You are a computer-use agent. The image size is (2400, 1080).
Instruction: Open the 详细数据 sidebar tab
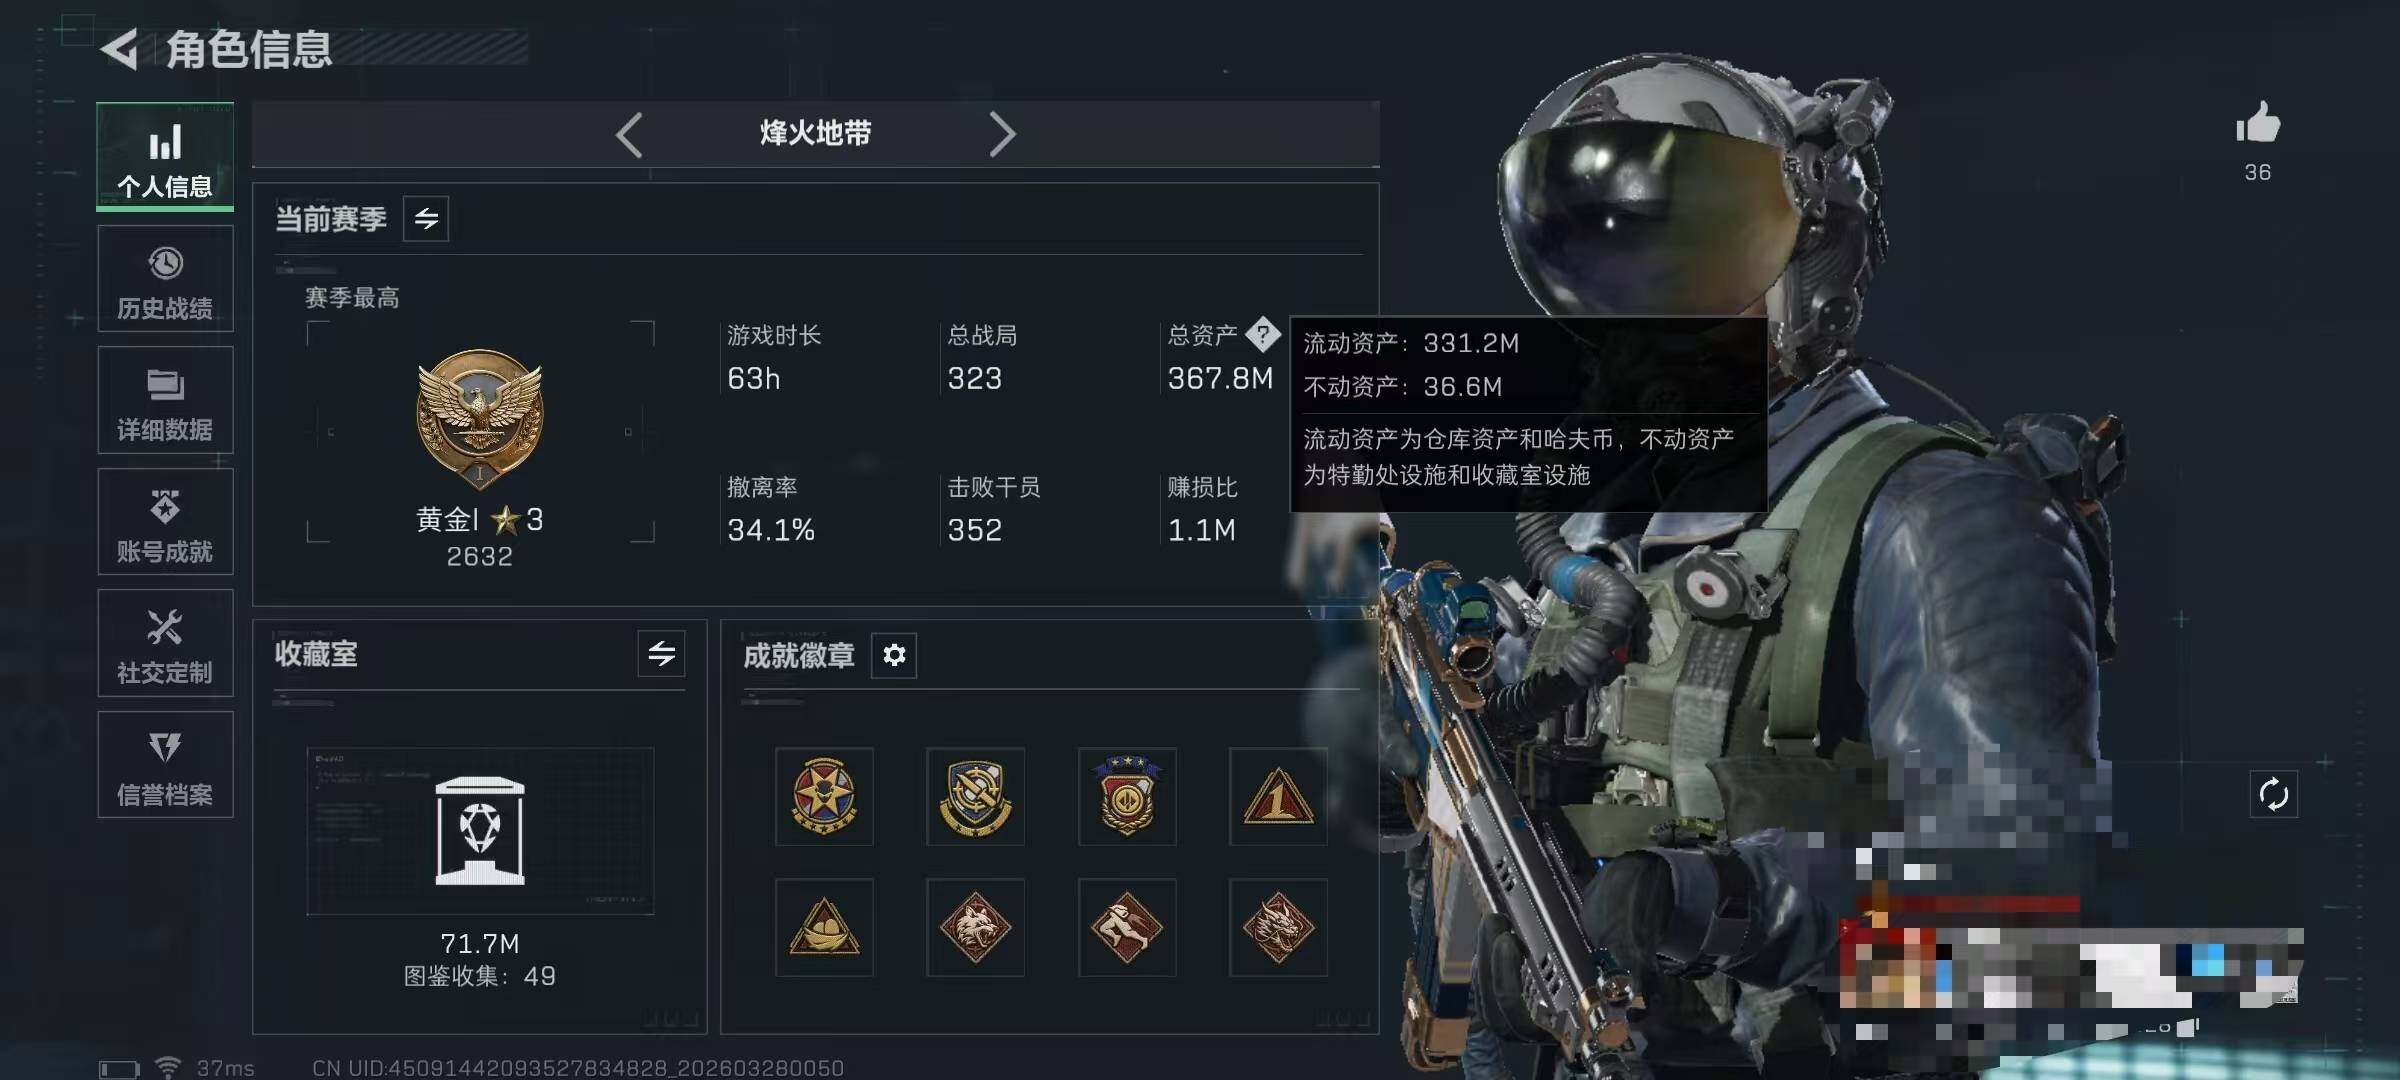pyautogui.click(x=165, y=400)
